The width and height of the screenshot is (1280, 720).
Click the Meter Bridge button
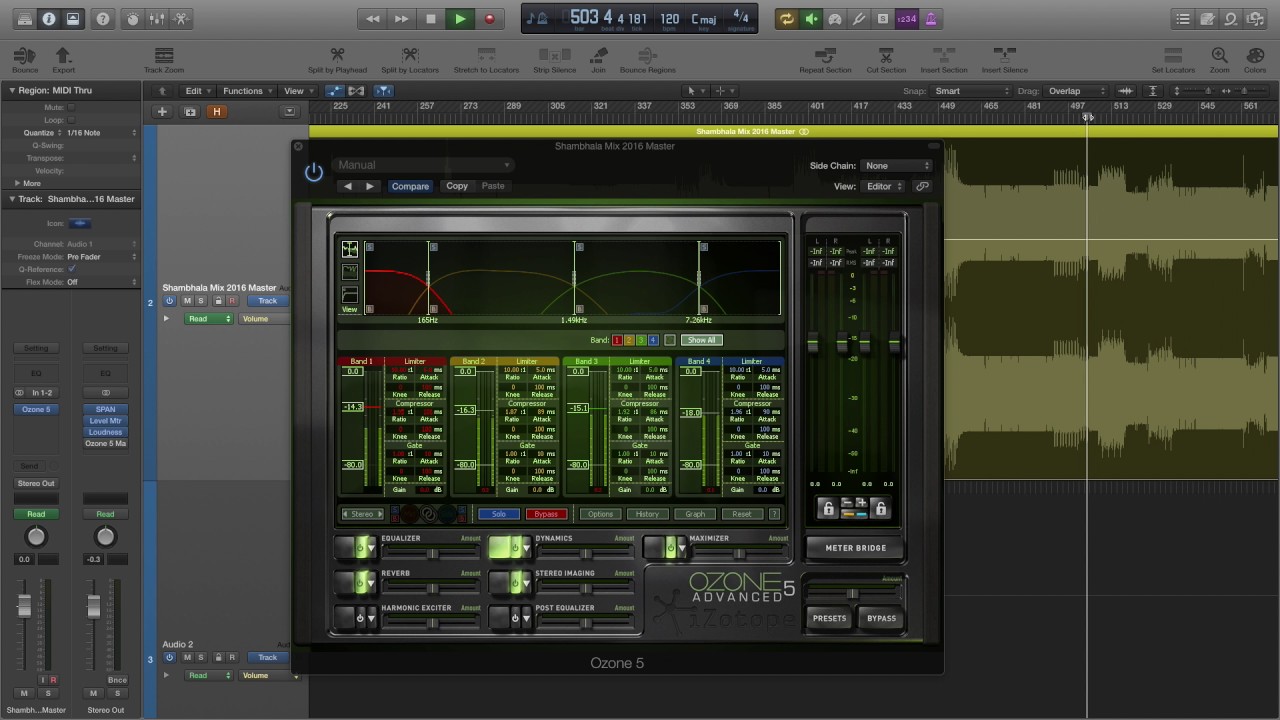tap(855, 548)
